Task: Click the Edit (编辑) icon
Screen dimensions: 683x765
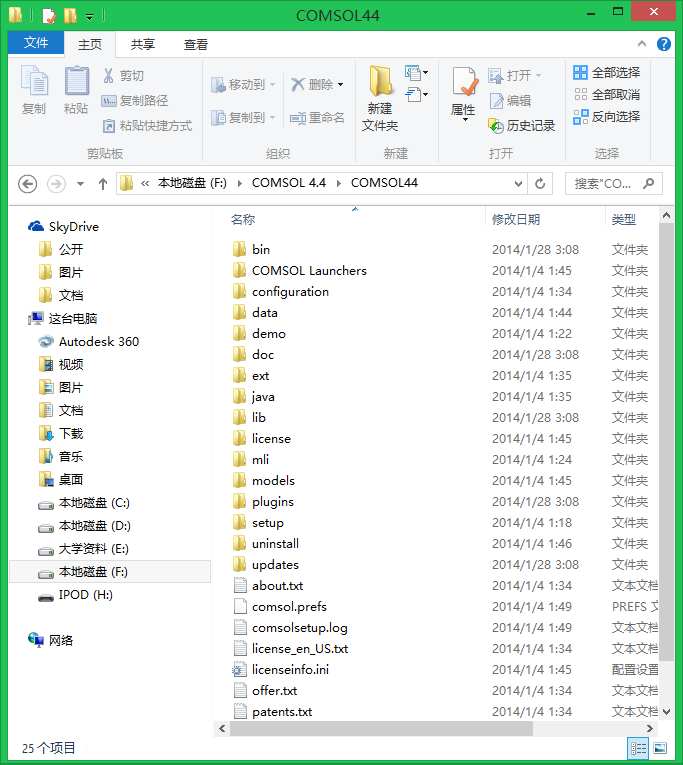Action: 496,101
